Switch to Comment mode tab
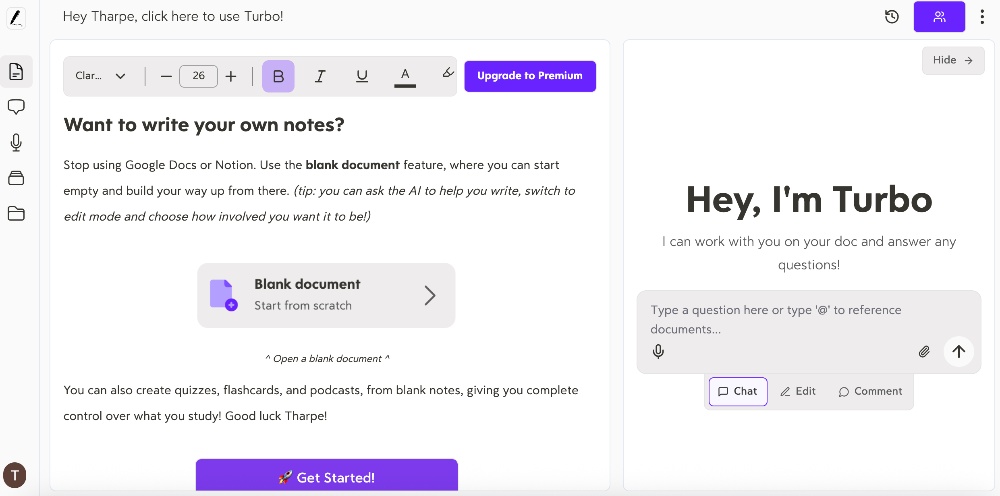 (x=870, y=391)
